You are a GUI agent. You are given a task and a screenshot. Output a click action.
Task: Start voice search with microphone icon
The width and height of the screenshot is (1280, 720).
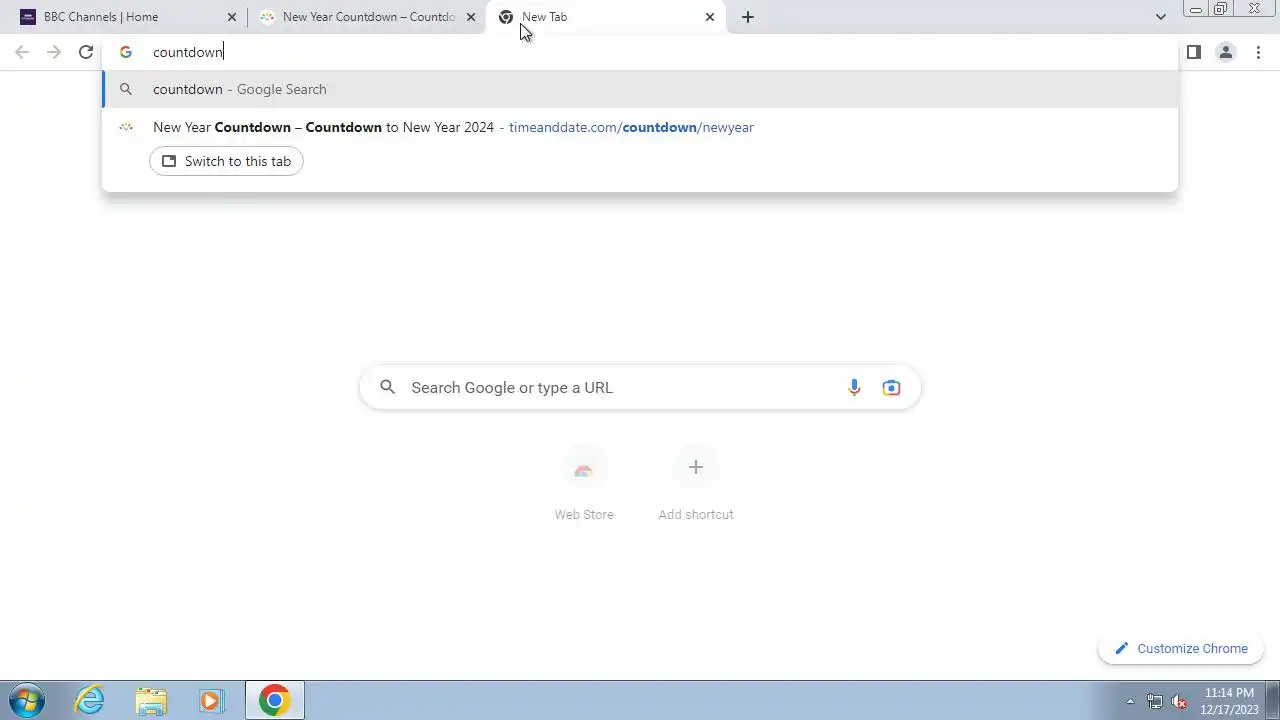pyautogui.click(x=854, y=388)
